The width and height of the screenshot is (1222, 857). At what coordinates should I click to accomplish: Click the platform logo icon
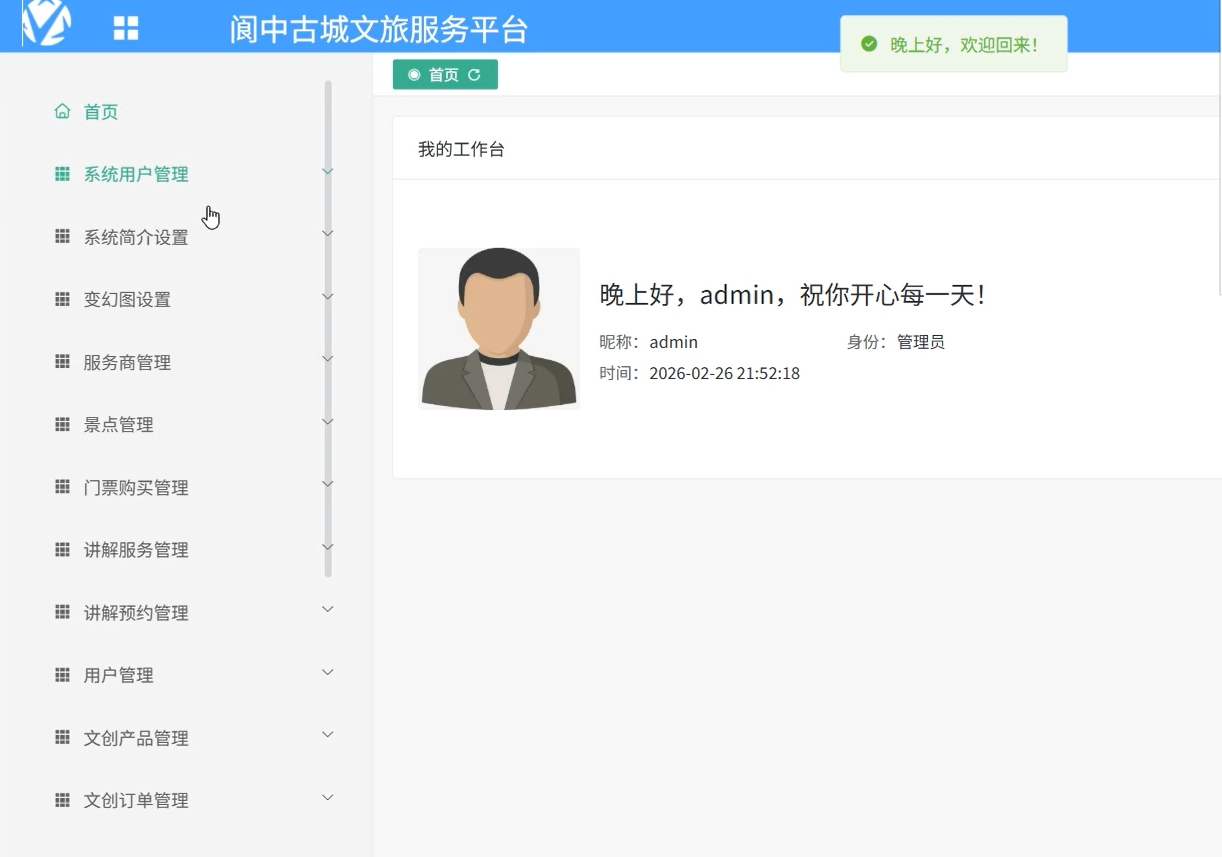47,23
